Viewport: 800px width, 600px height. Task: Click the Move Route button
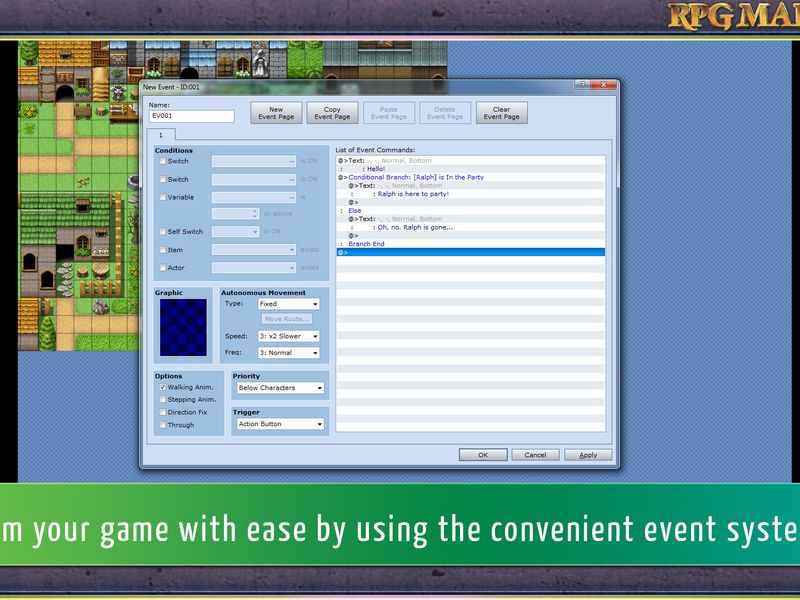tap(287, 319)
